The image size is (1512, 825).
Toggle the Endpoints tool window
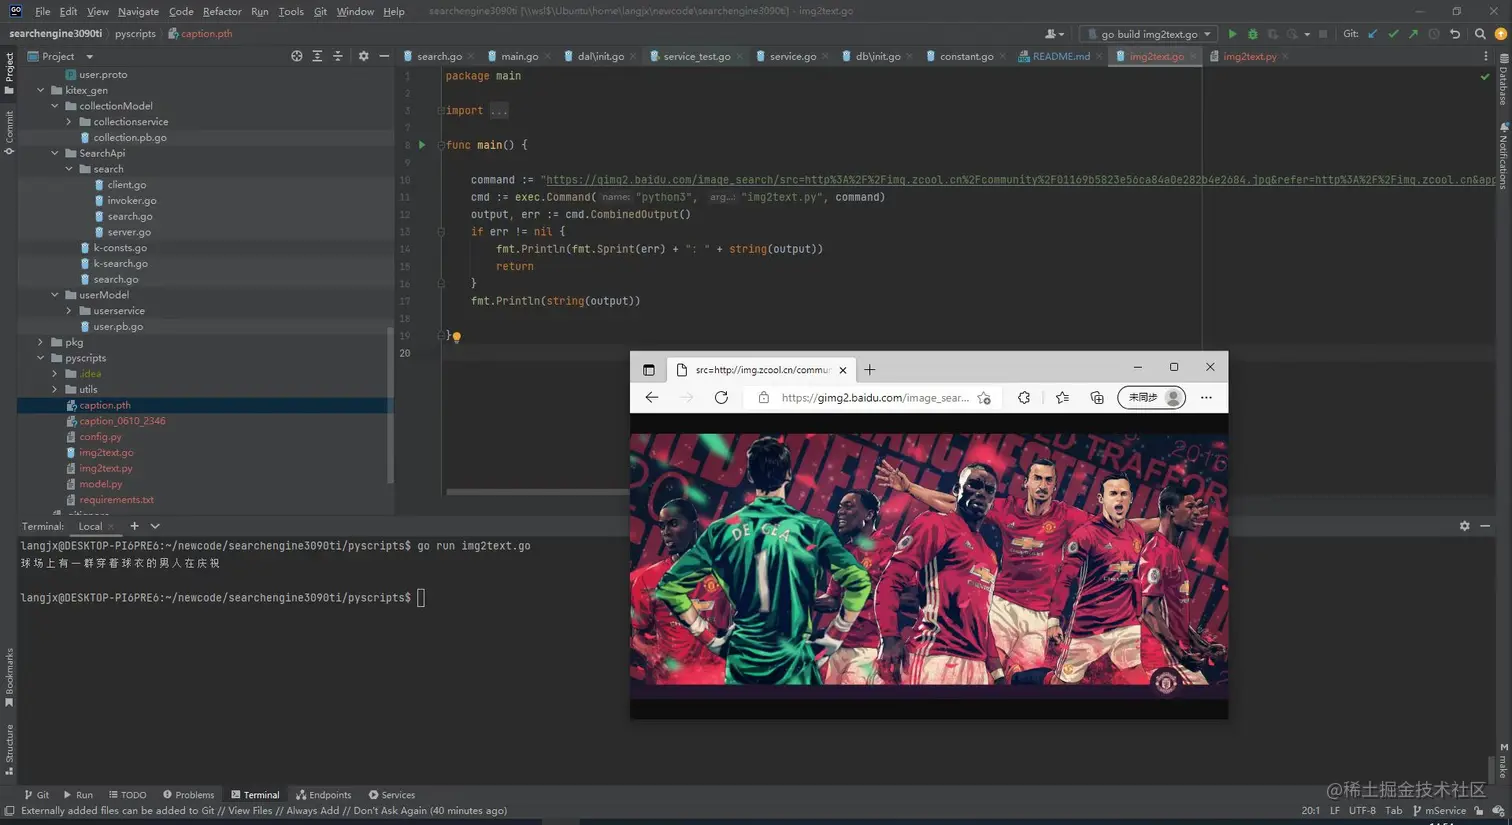324,795
